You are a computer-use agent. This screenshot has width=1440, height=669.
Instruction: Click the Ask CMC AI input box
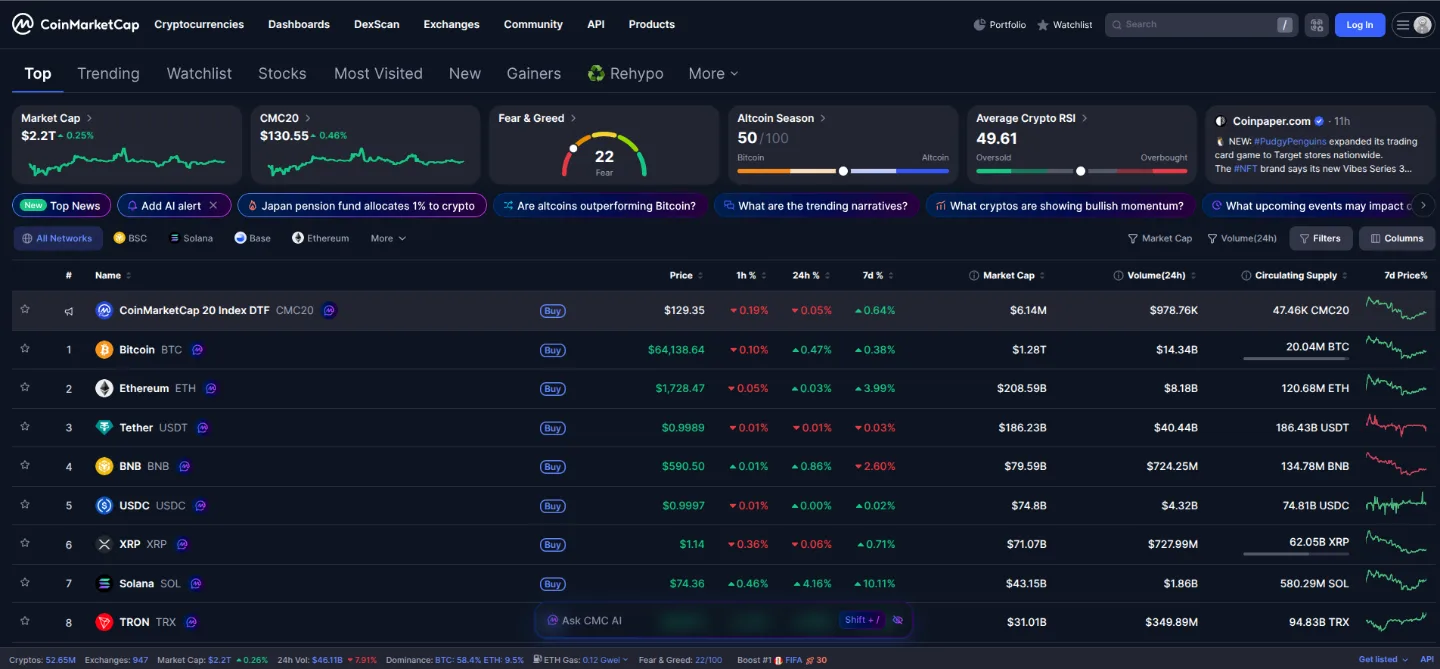[x=724, y=620]
